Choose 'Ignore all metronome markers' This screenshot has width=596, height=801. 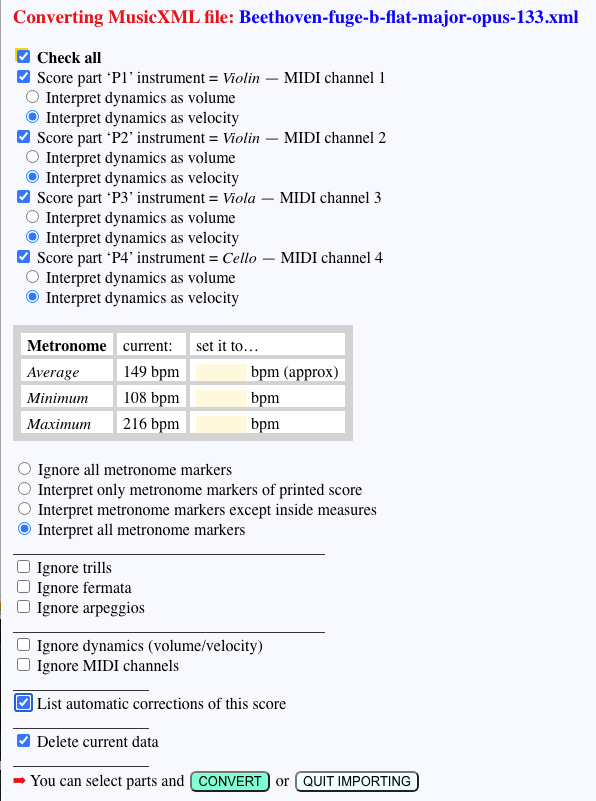[24, 468]
